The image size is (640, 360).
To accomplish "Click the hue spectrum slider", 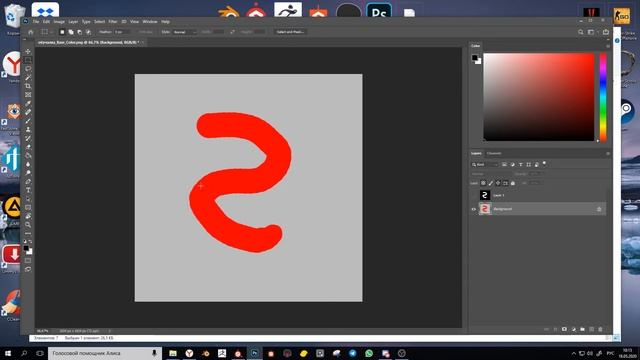I will (x=603, y=97).
